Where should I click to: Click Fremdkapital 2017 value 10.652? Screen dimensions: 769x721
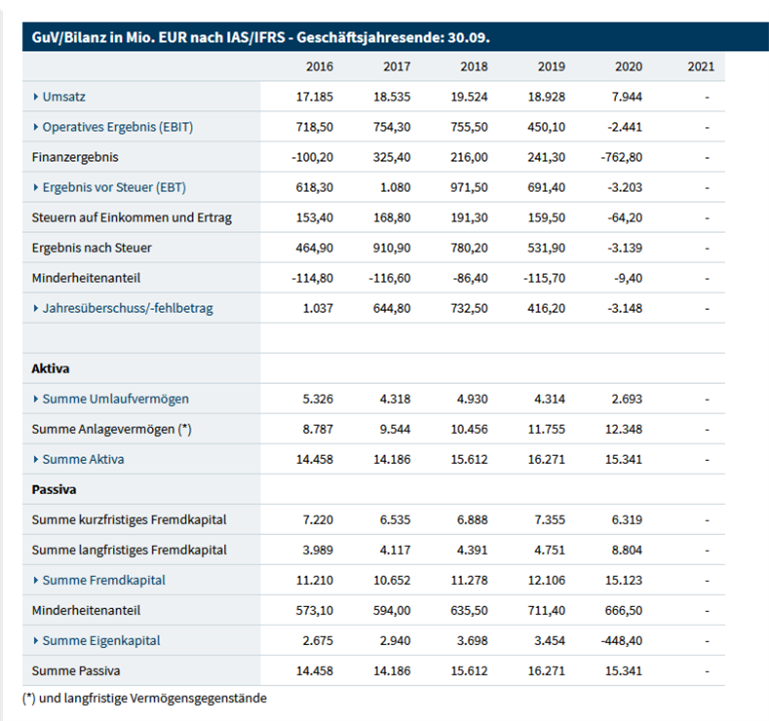392,580
